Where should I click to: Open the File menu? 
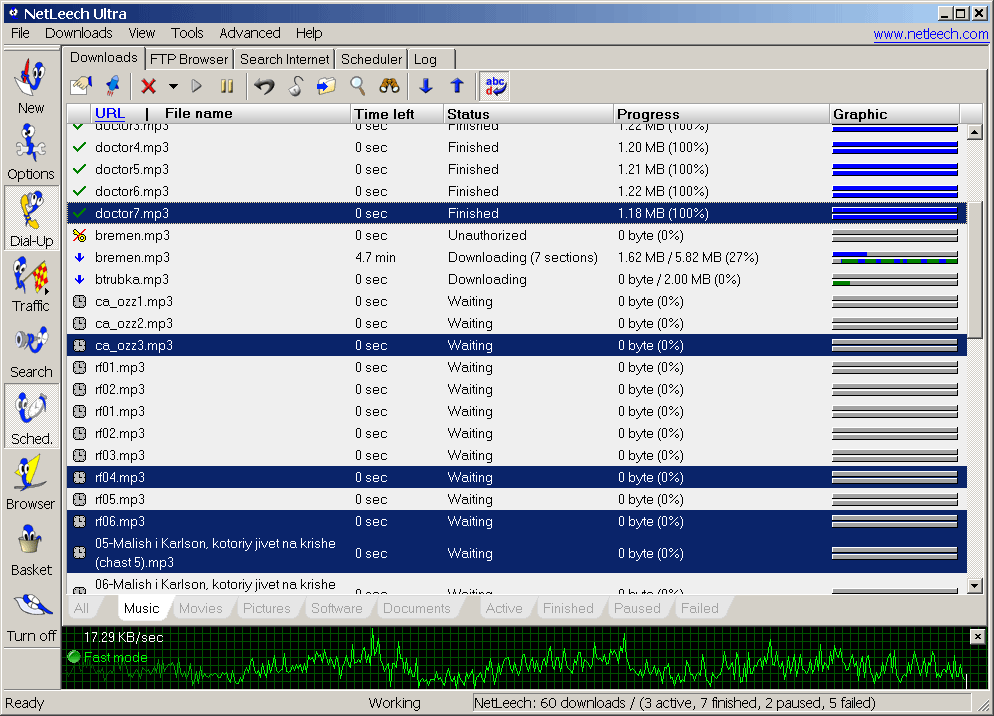[20, 33]
